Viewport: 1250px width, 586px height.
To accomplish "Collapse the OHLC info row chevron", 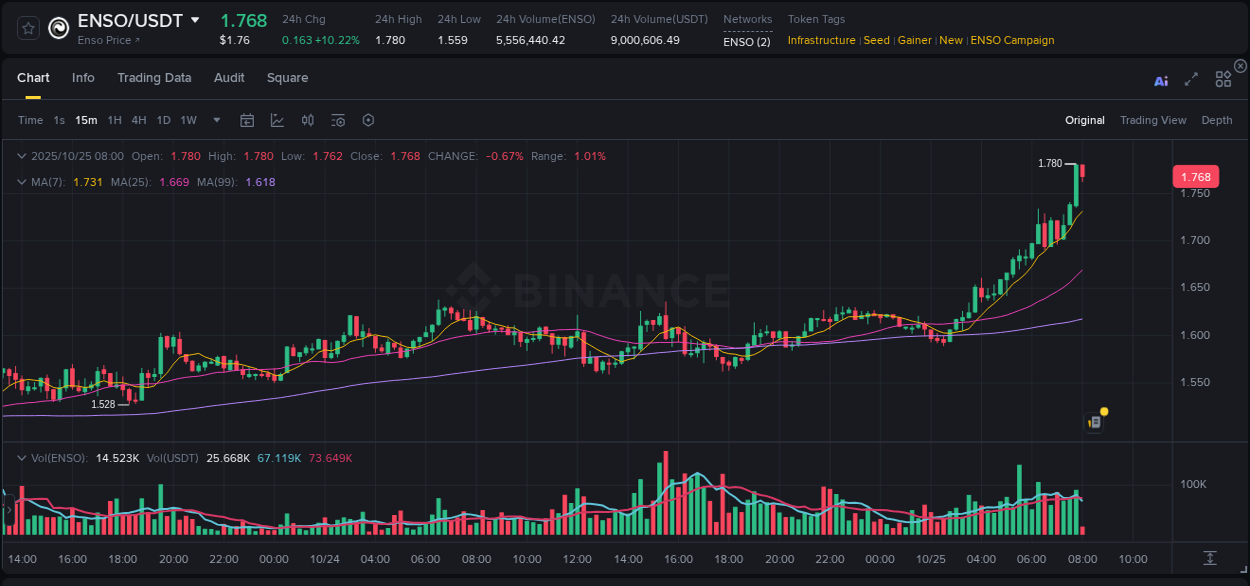I will tap(21, 156).
